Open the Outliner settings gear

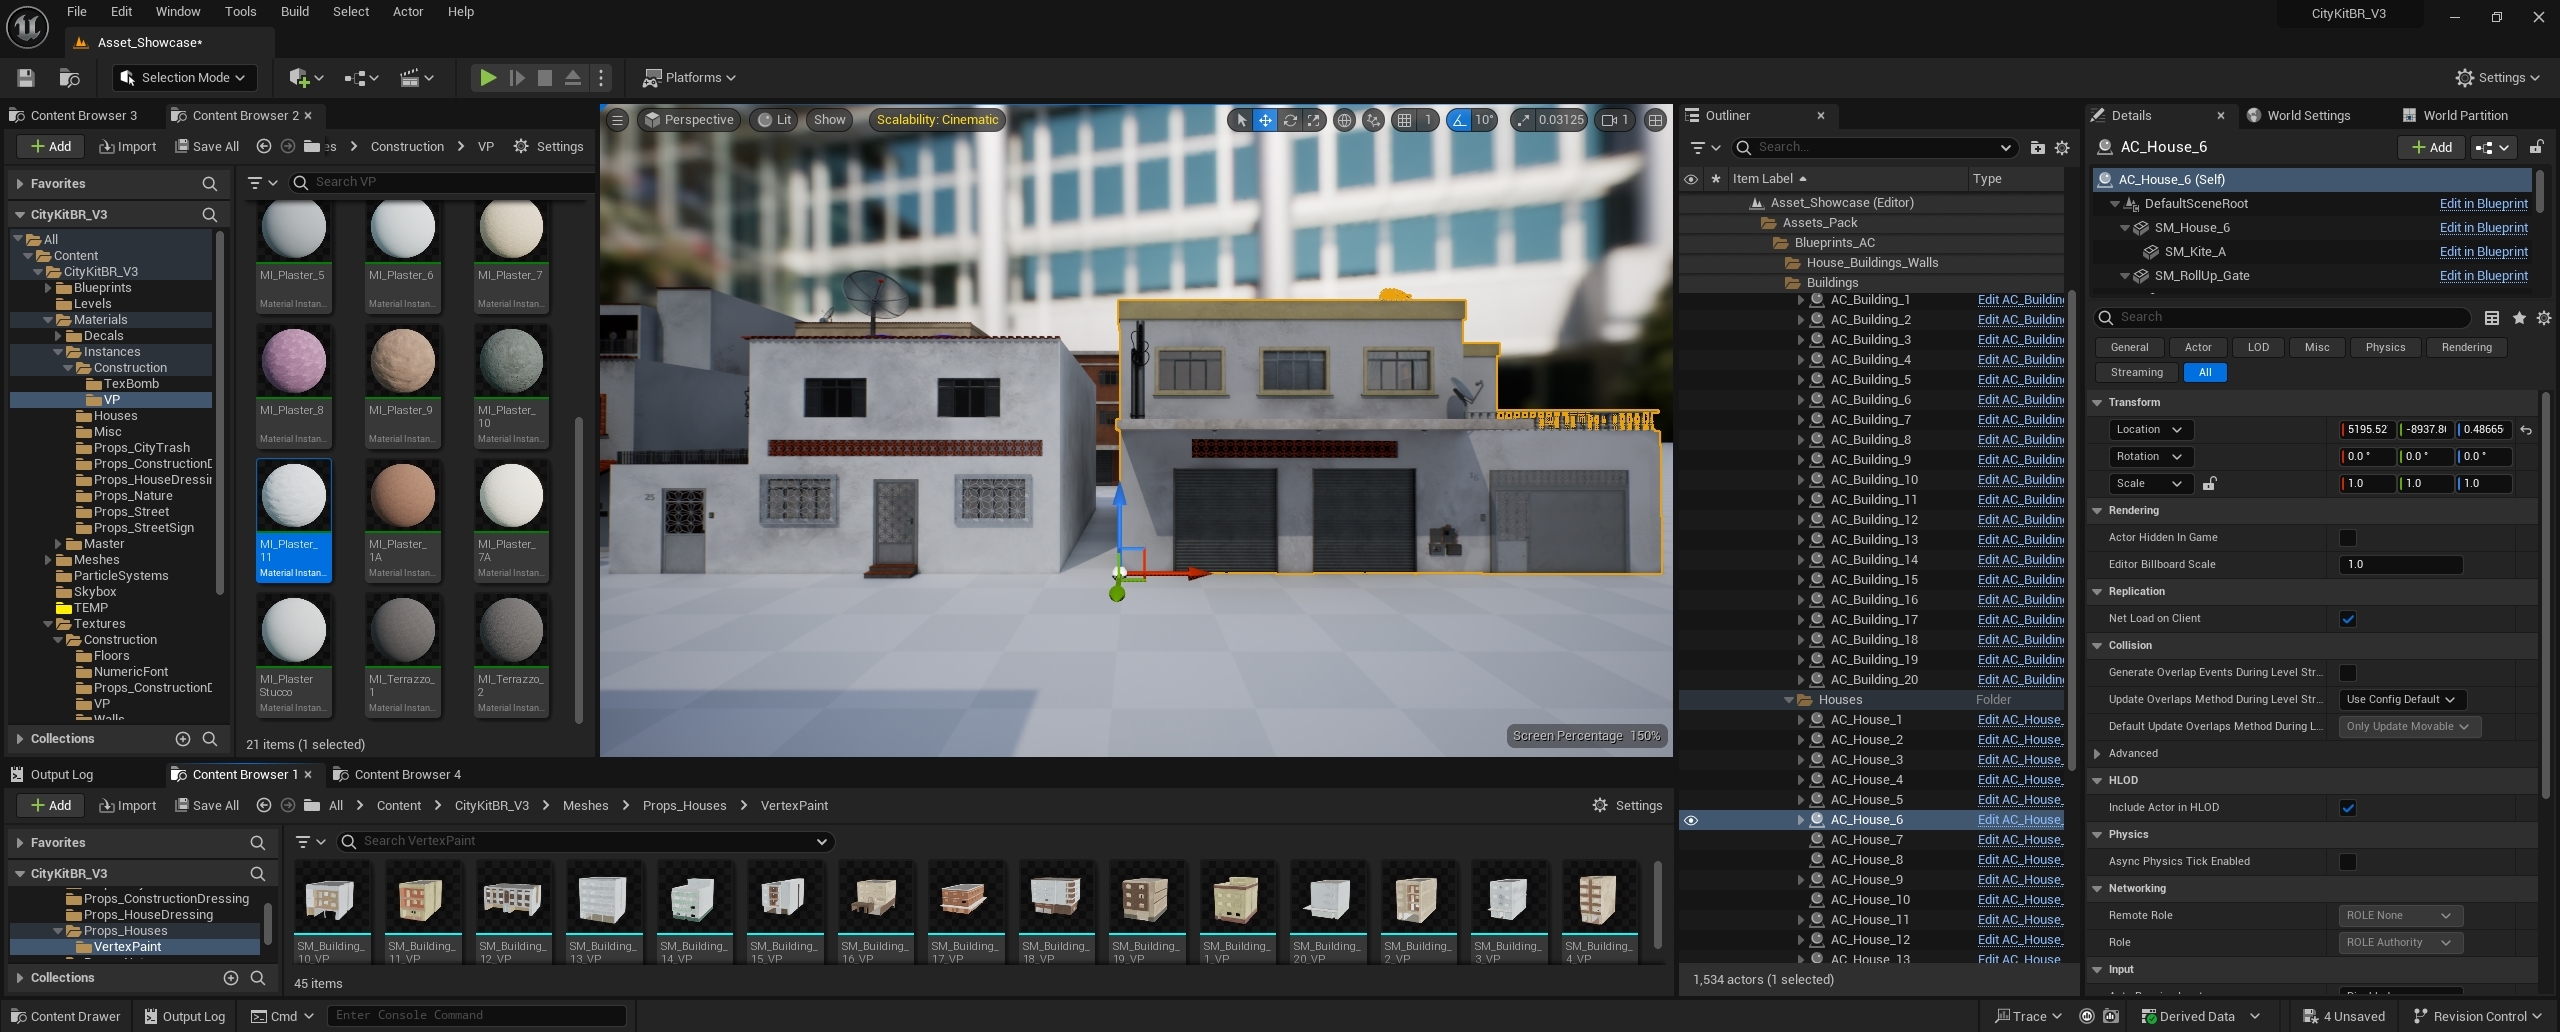(x=2061, y=148)
